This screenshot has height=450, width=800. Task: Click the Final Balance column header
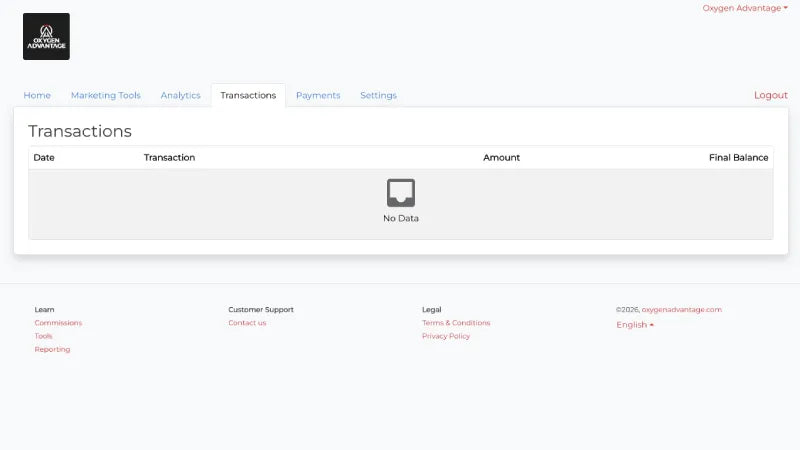click(738, 158)
